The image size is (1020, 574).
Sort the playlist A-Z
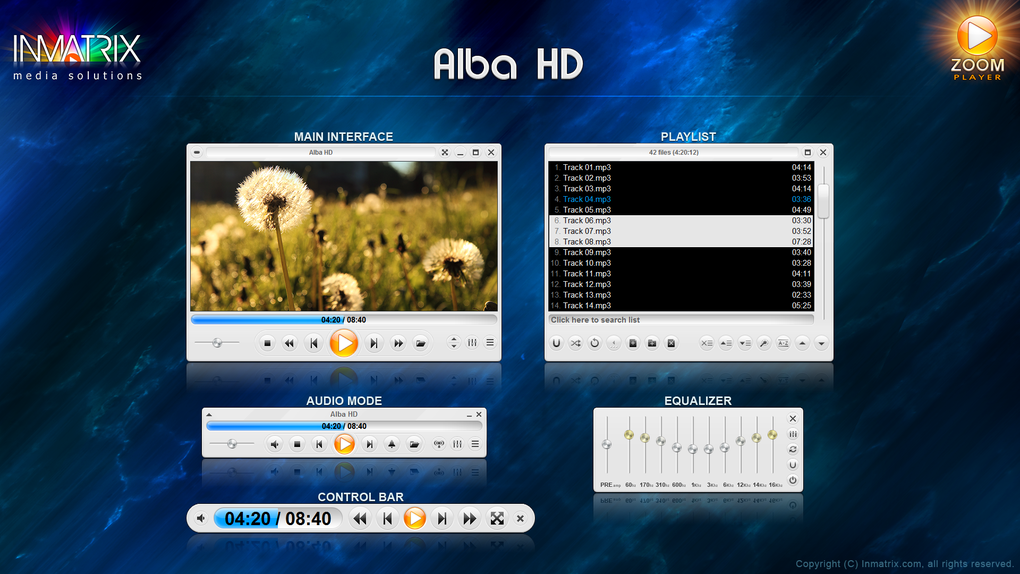[x=783, y=343]
